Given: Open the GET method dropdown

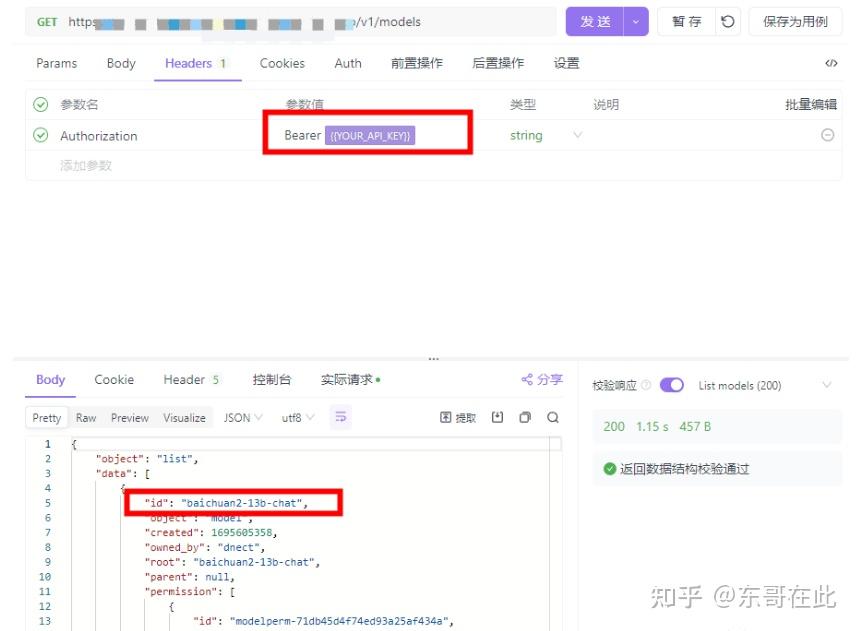Looking at the screenshot, I should coord(46,20).
